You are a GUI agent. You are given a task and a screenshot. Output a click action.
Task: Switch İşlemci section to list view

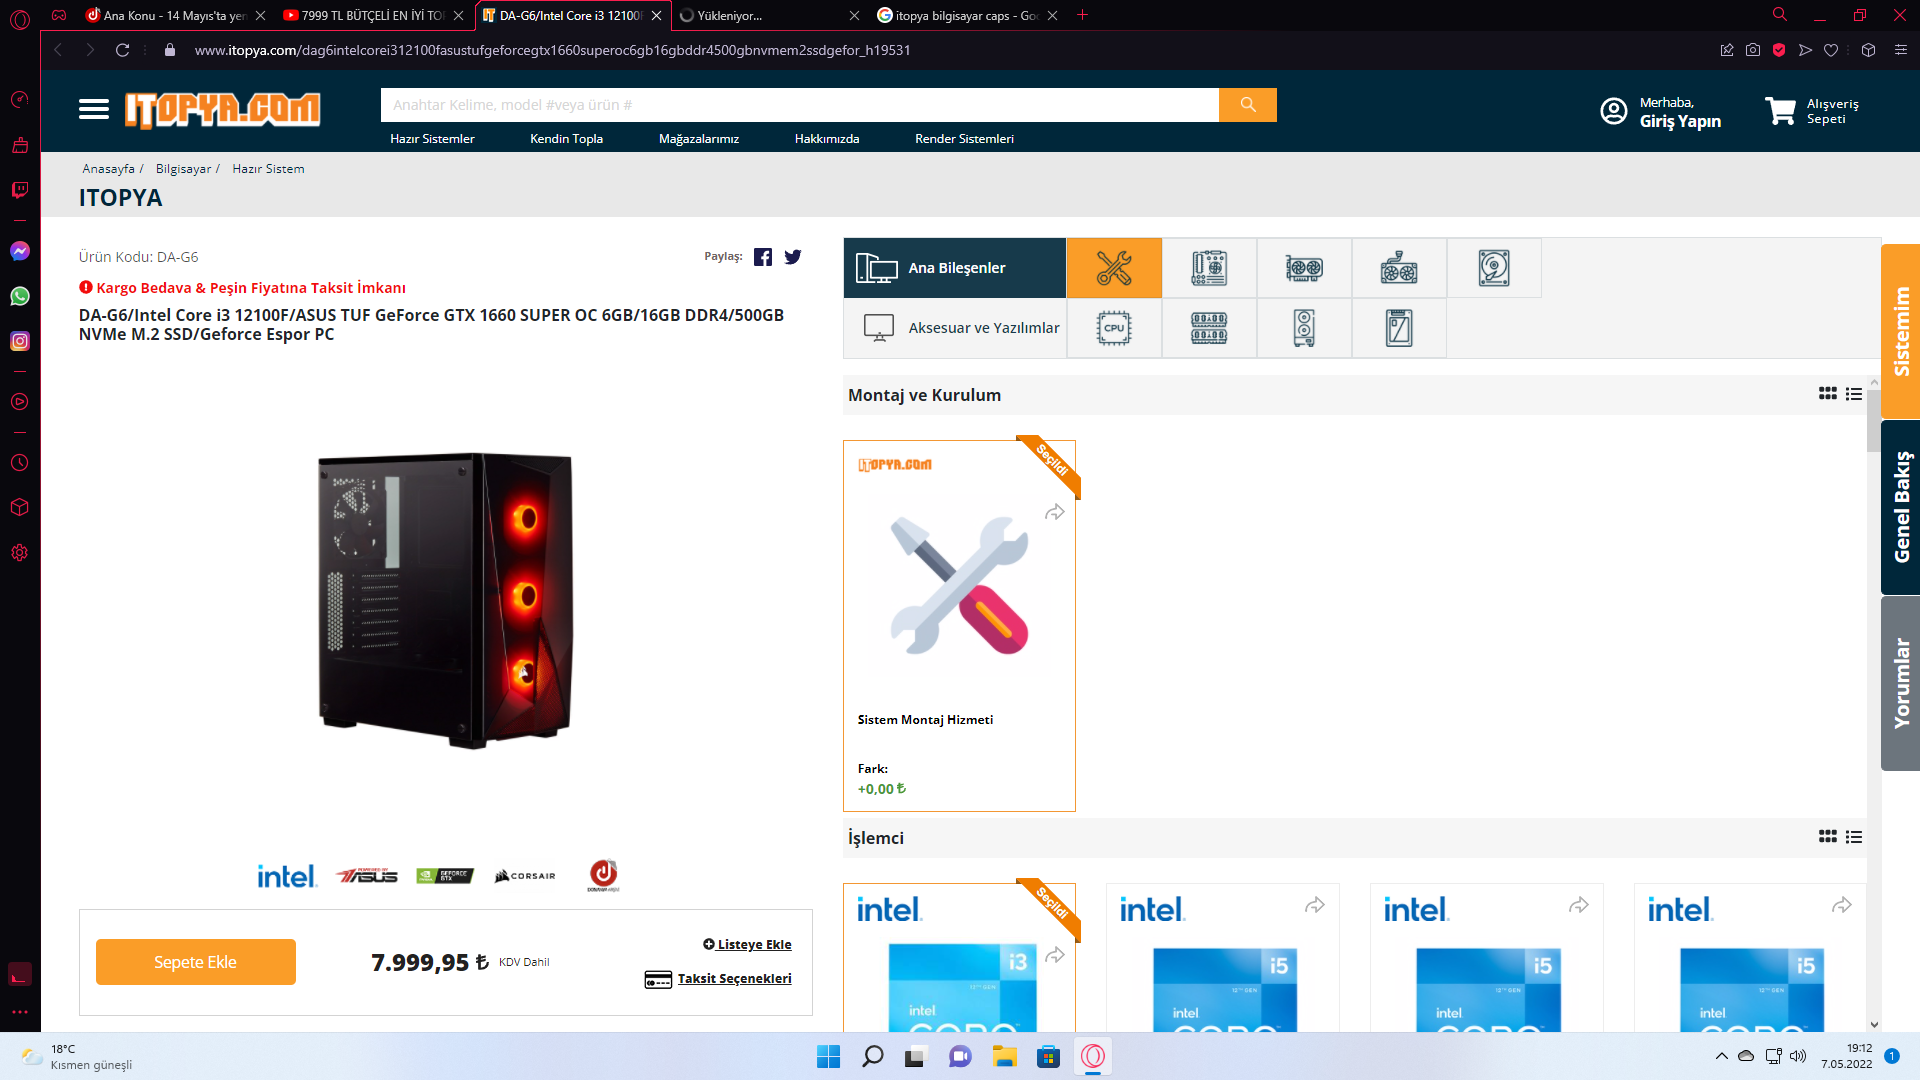click(1854, 837)
